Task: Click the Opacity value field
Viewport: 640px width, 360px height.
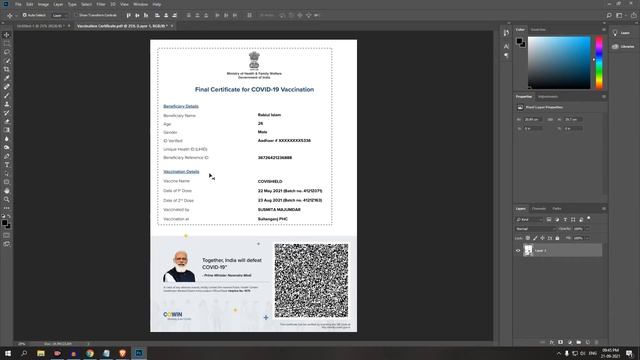Action: point(578,229)
